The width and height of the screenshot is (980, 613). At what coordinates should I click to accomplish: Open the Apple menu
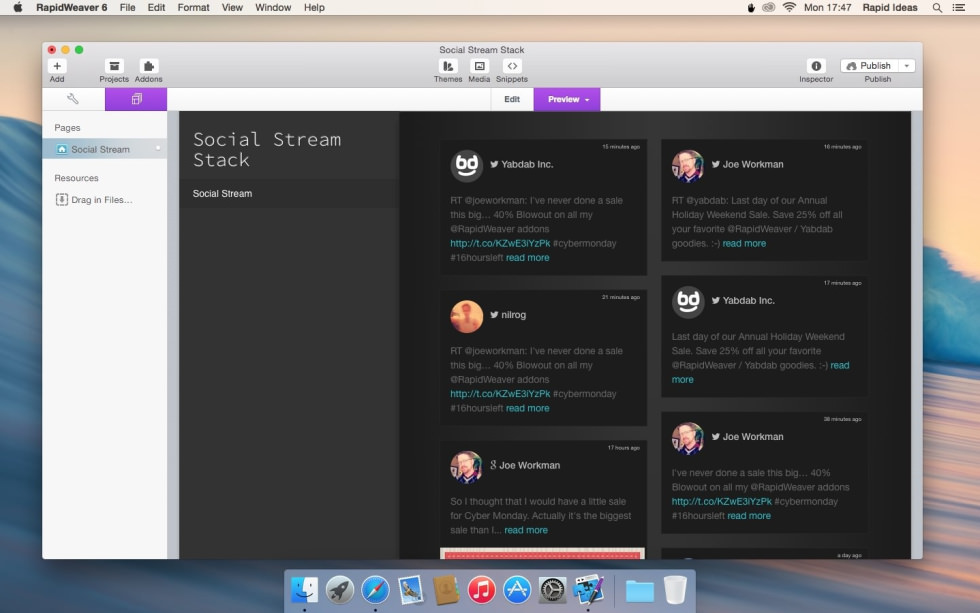click(18, 7)
